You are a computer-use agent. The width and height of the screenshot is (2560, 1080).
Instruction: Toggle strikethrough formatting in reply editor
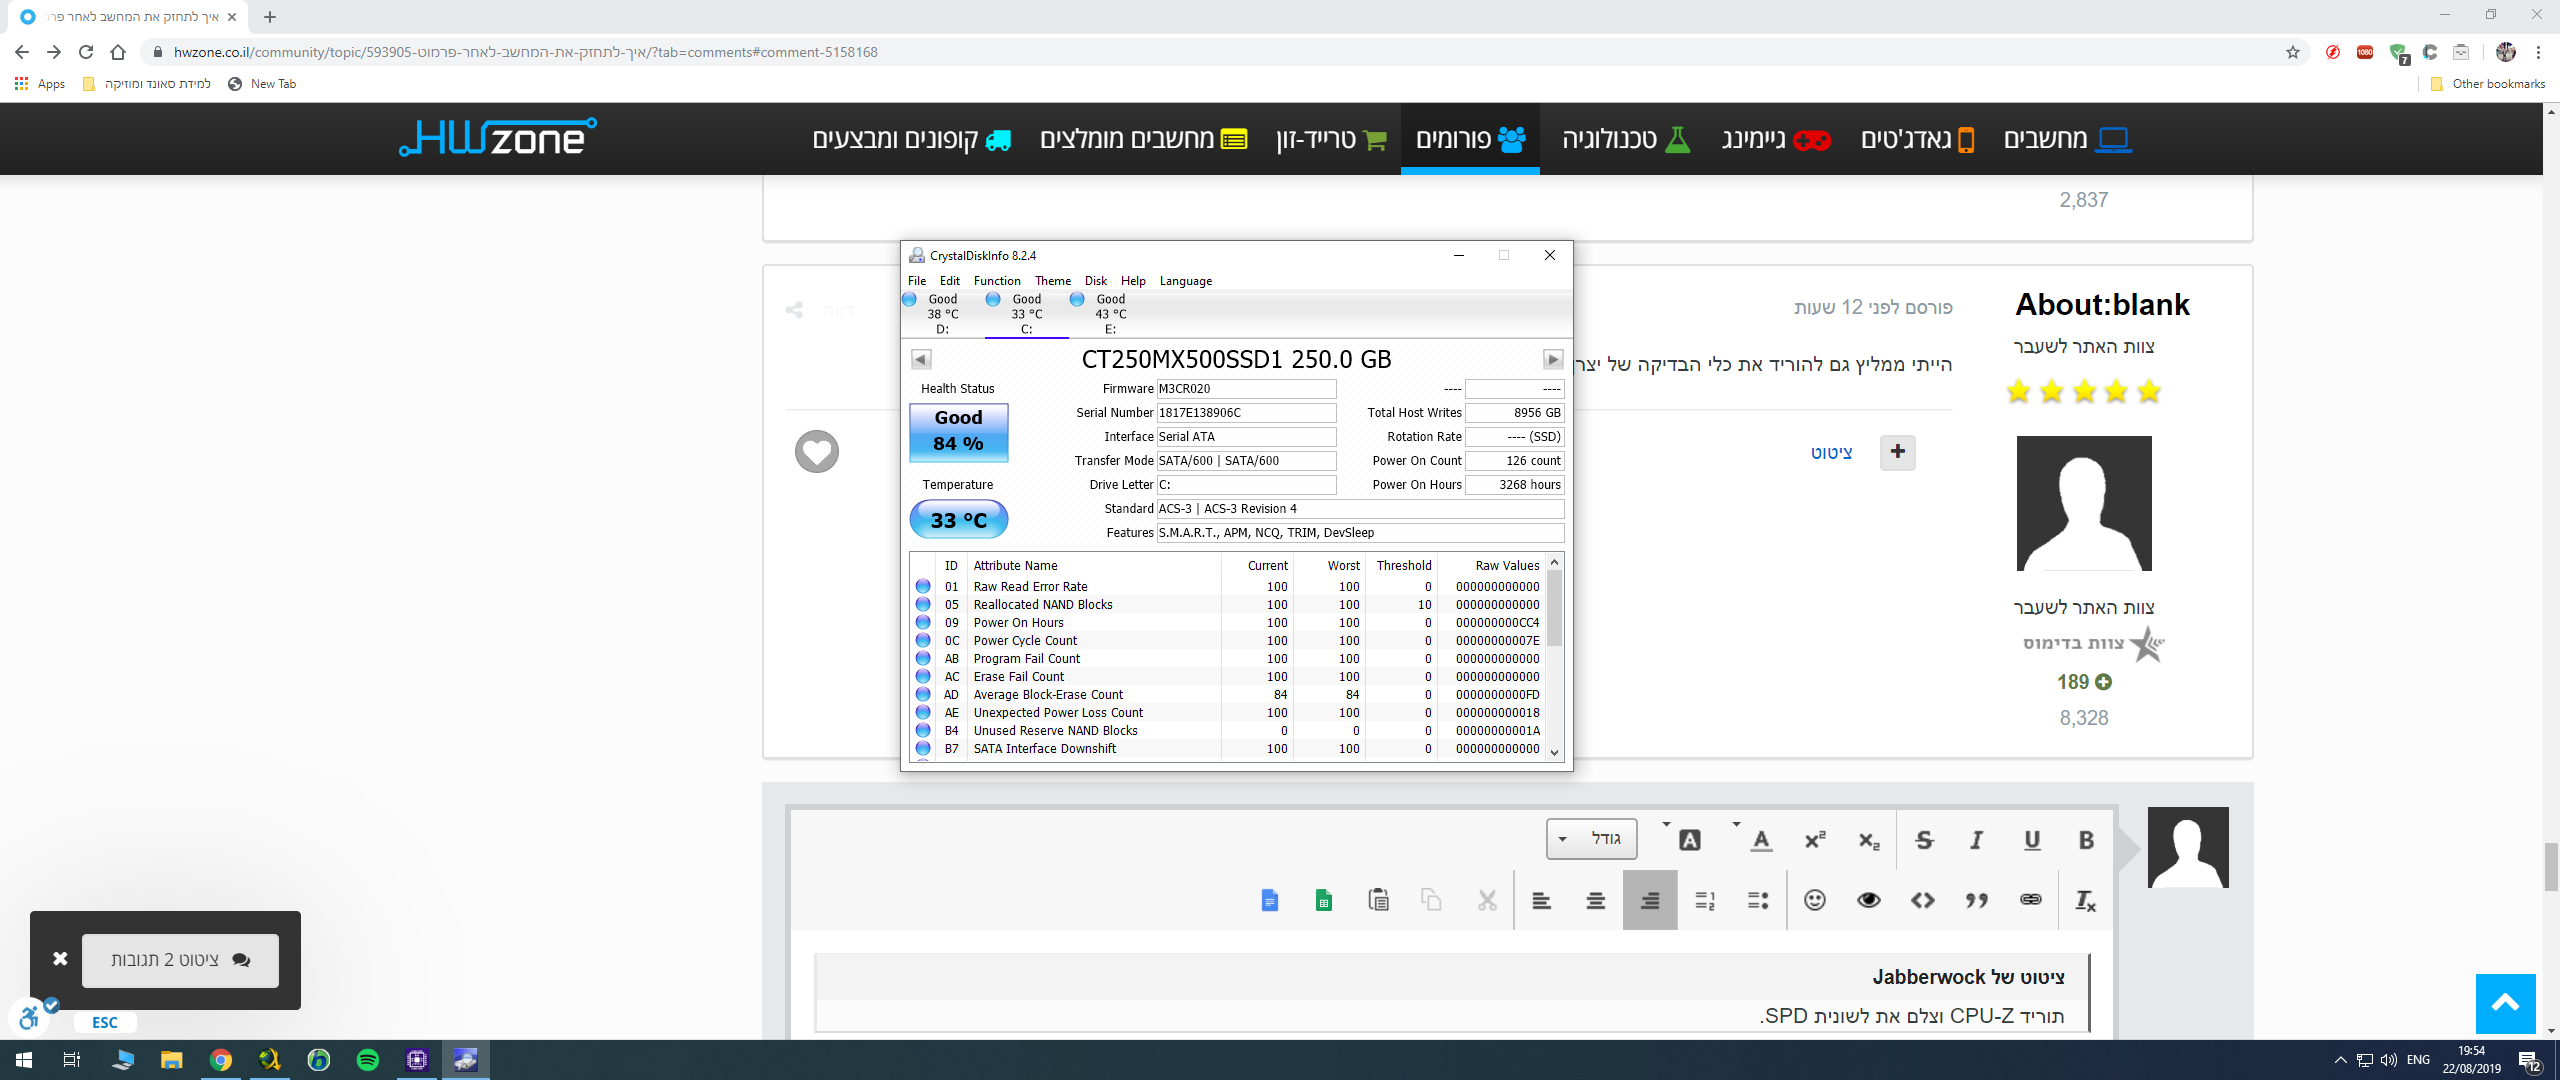pos(1924,840)
